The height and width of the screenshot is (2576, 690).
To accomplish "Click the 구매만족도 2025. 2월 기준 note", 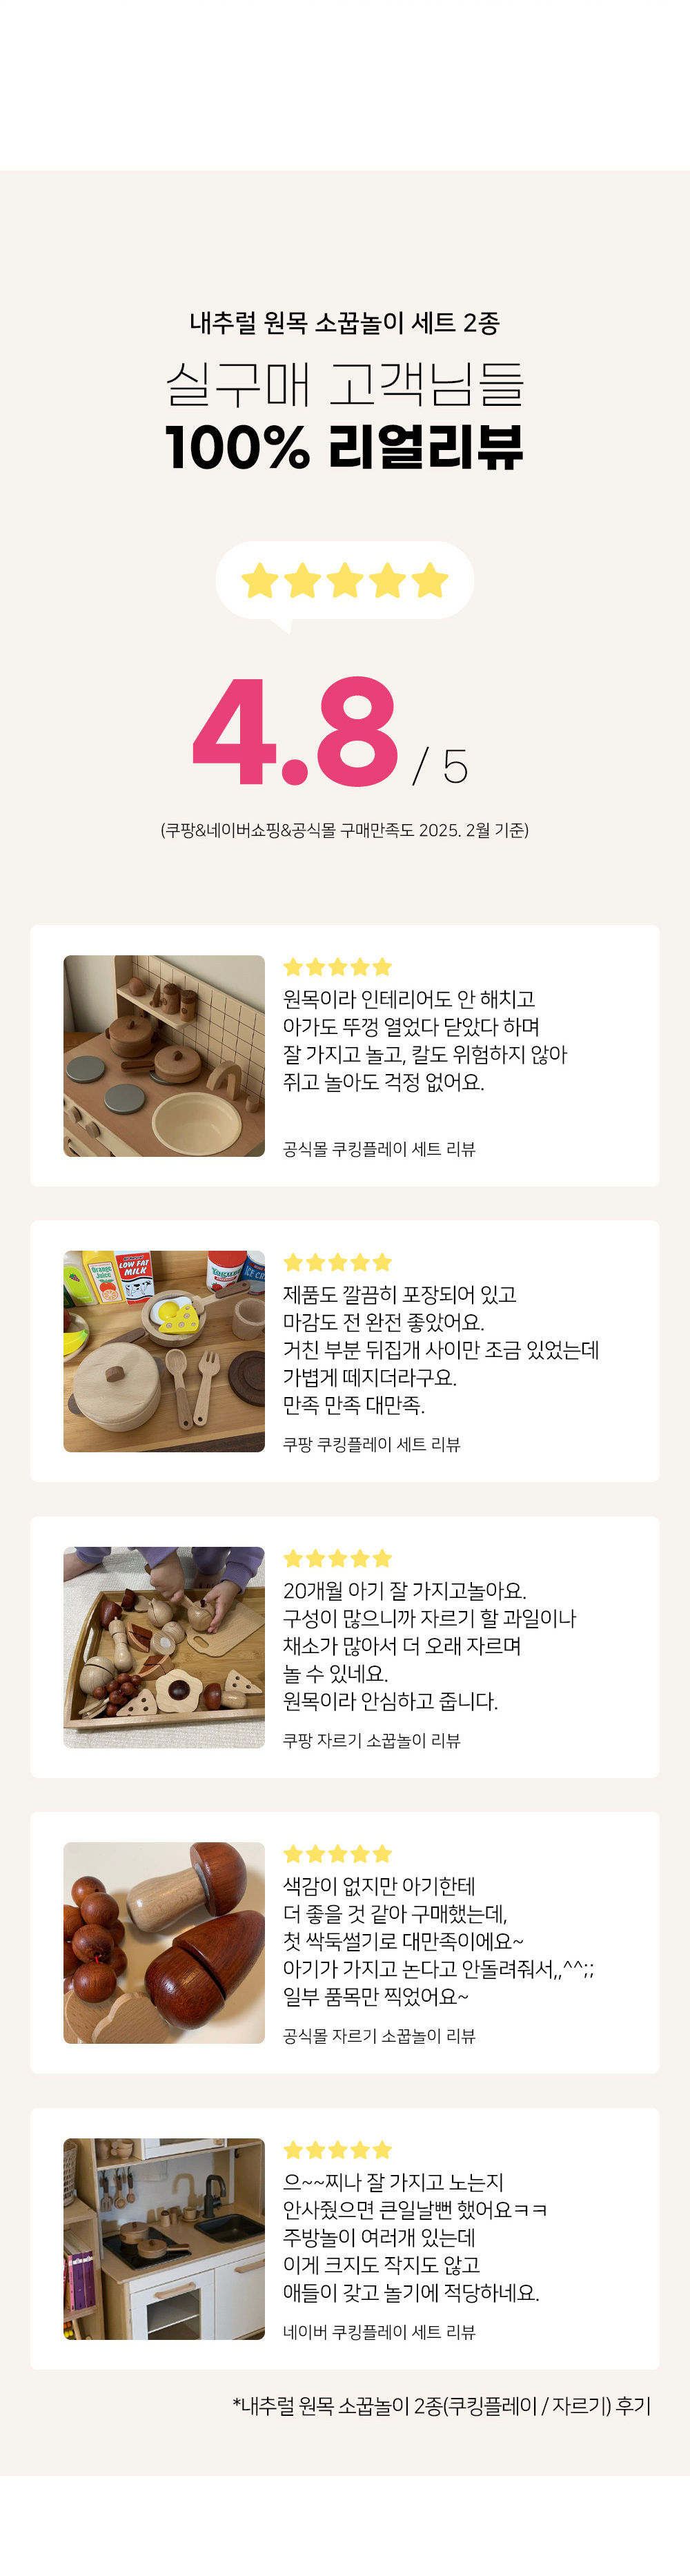I will click(345, 830).
